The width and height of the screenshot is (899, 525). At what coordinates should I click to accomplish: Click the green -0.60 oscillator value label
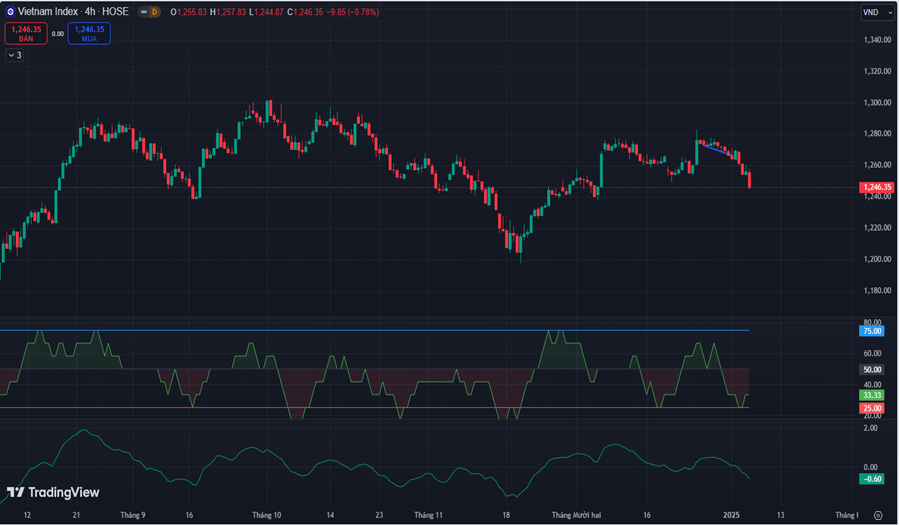871,478
